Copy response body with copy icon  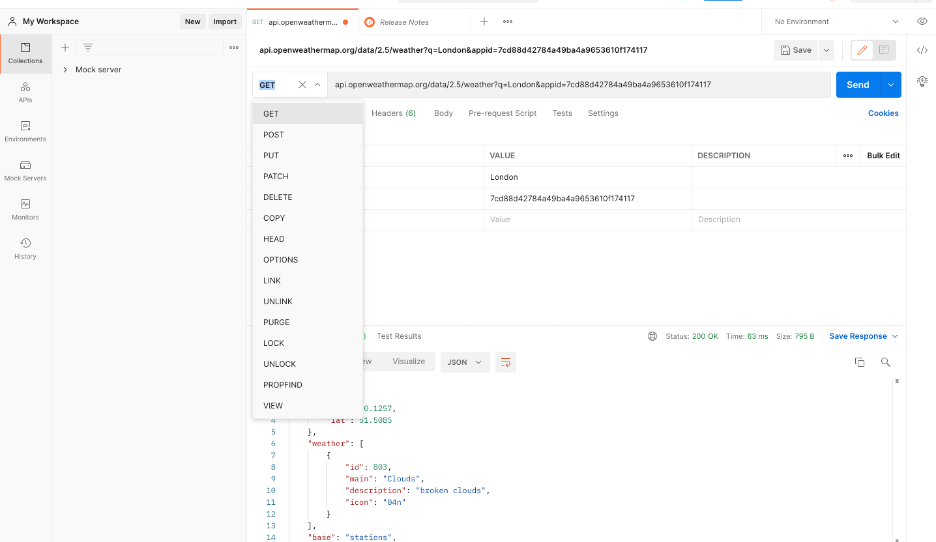(x=860, y=362)
